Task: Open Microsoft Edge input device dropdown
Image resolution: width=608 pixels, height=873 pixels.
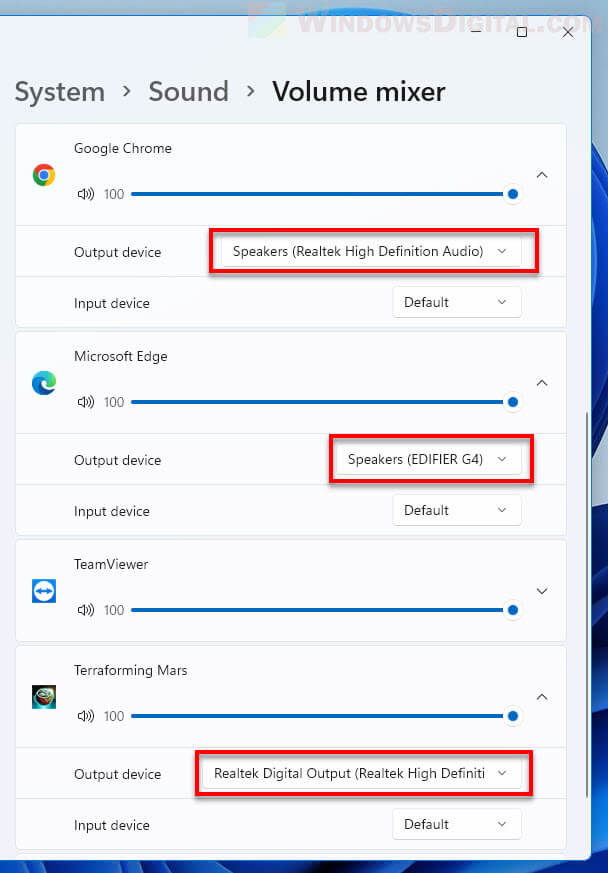Action: point(457,510)
